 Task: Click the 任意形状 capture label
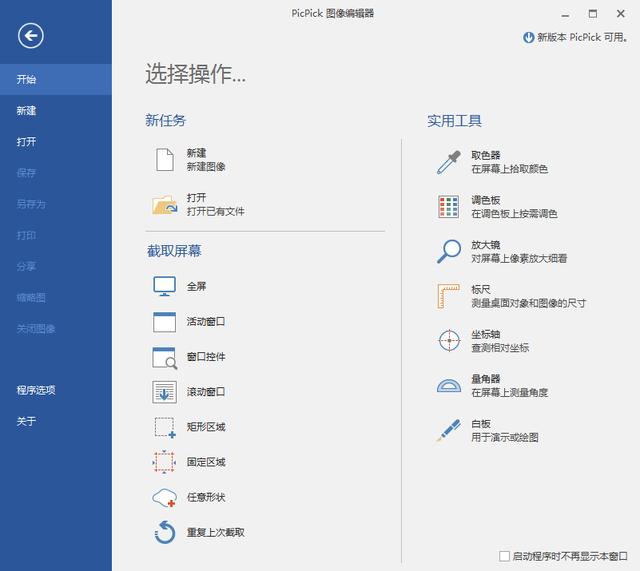click(206, 497)
